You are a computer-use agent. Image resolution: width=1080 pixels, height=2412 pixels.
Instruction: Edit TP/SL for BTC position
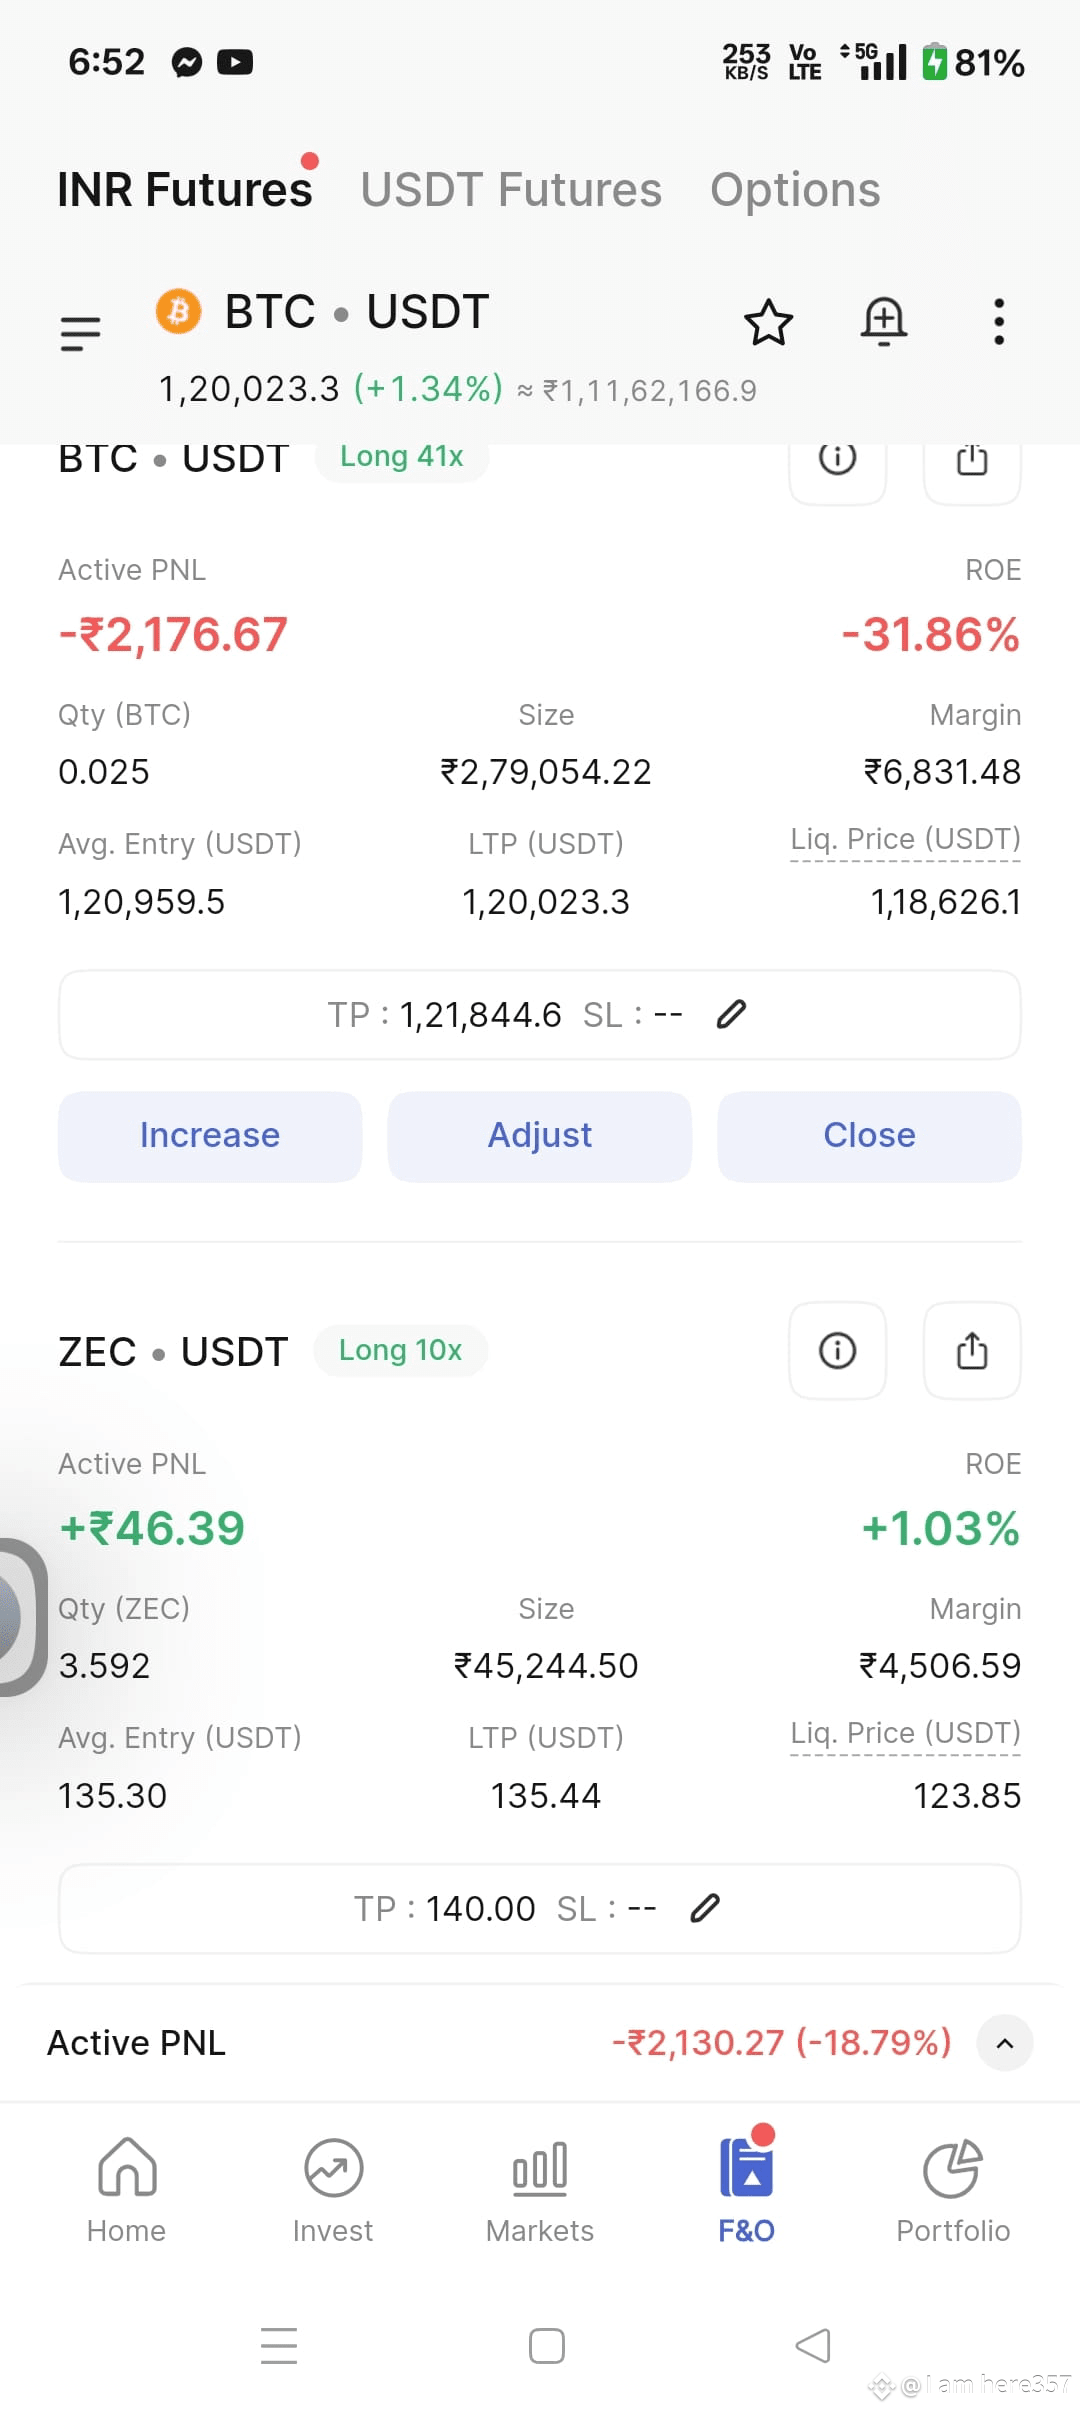(731, 1014)
